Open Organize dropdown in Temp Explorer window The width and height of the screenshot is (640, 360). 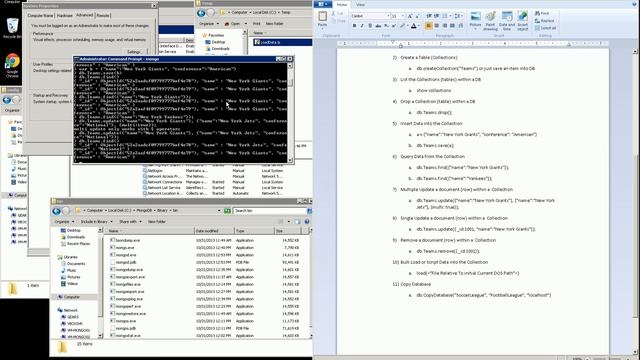pyautogui.click(x=209, y=24)
